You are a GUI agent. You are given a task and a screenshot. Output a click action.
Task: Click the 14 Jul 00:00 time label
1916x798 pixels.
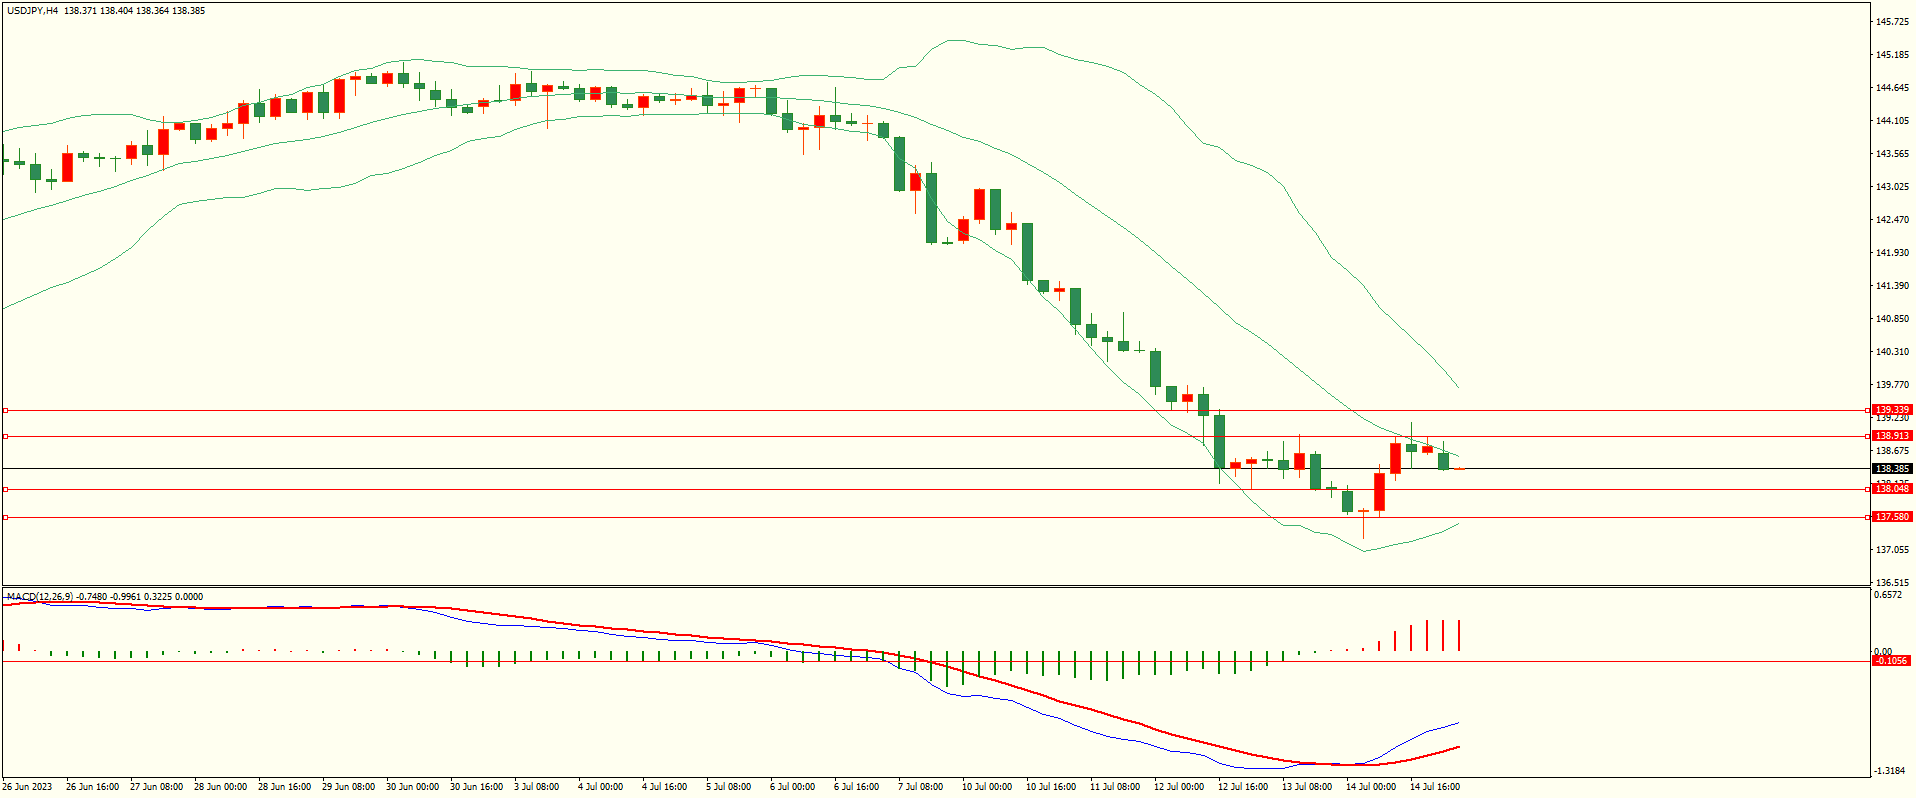click(x=1371, y=787)
